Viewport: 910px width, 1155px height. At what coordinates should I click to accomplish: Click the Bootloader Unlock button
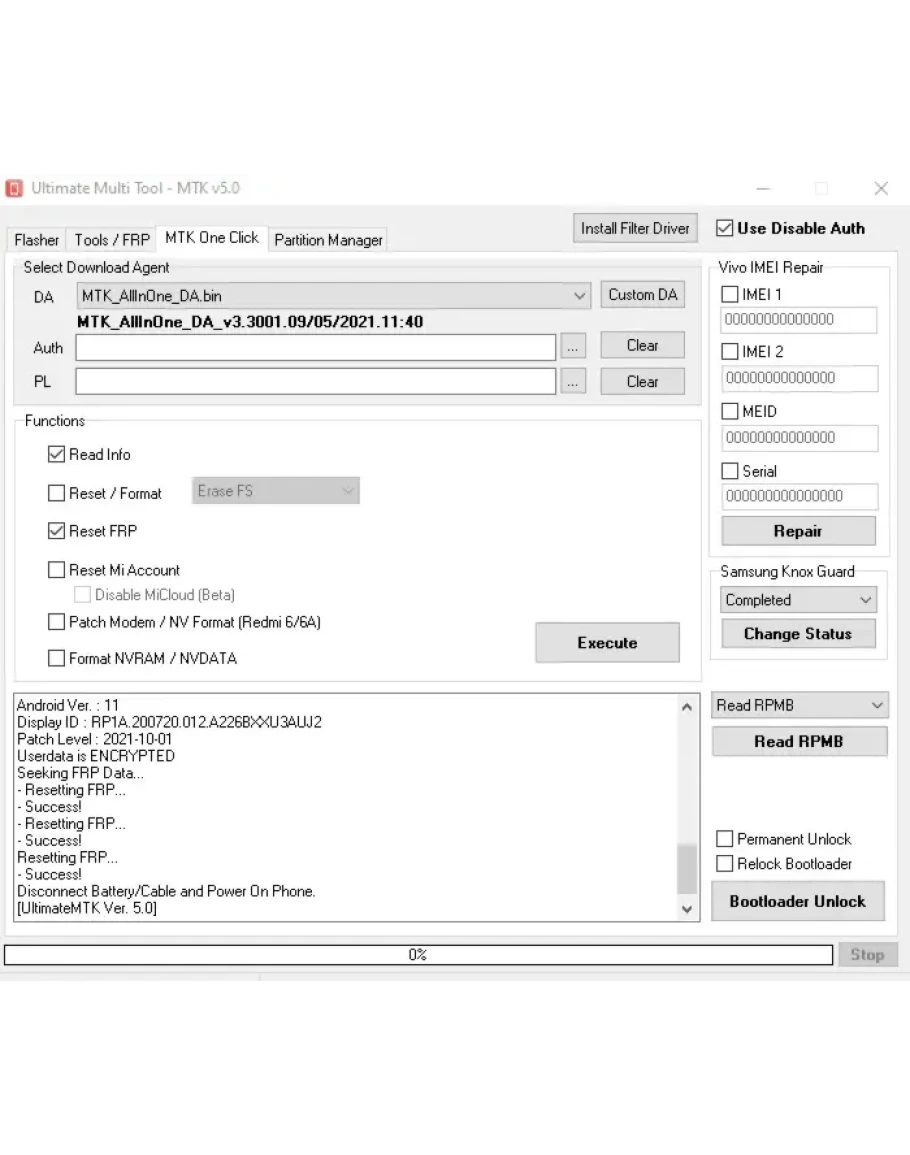pyautogui.click(x=797, y=901)
